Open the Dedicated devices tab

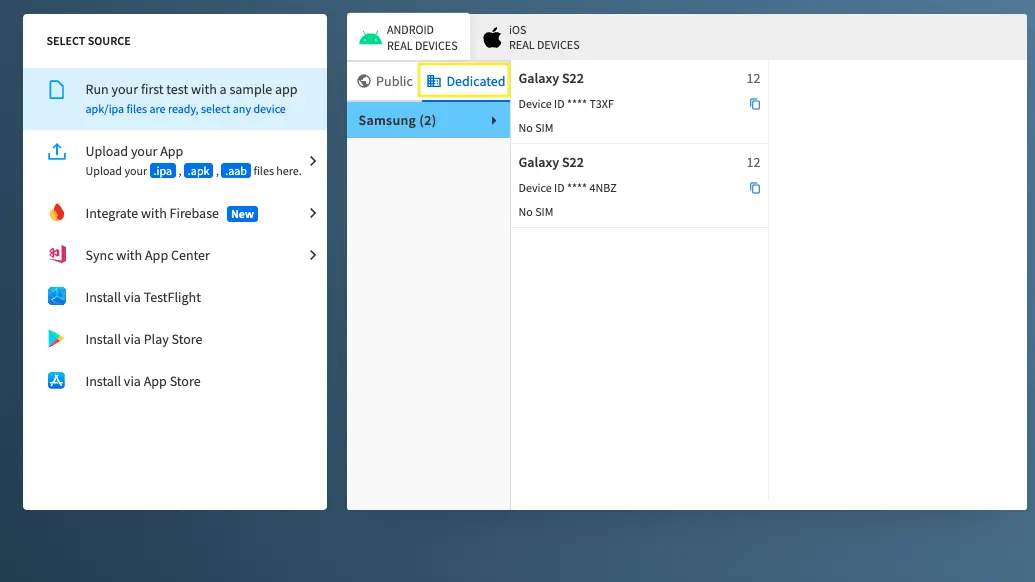(465, 81)
